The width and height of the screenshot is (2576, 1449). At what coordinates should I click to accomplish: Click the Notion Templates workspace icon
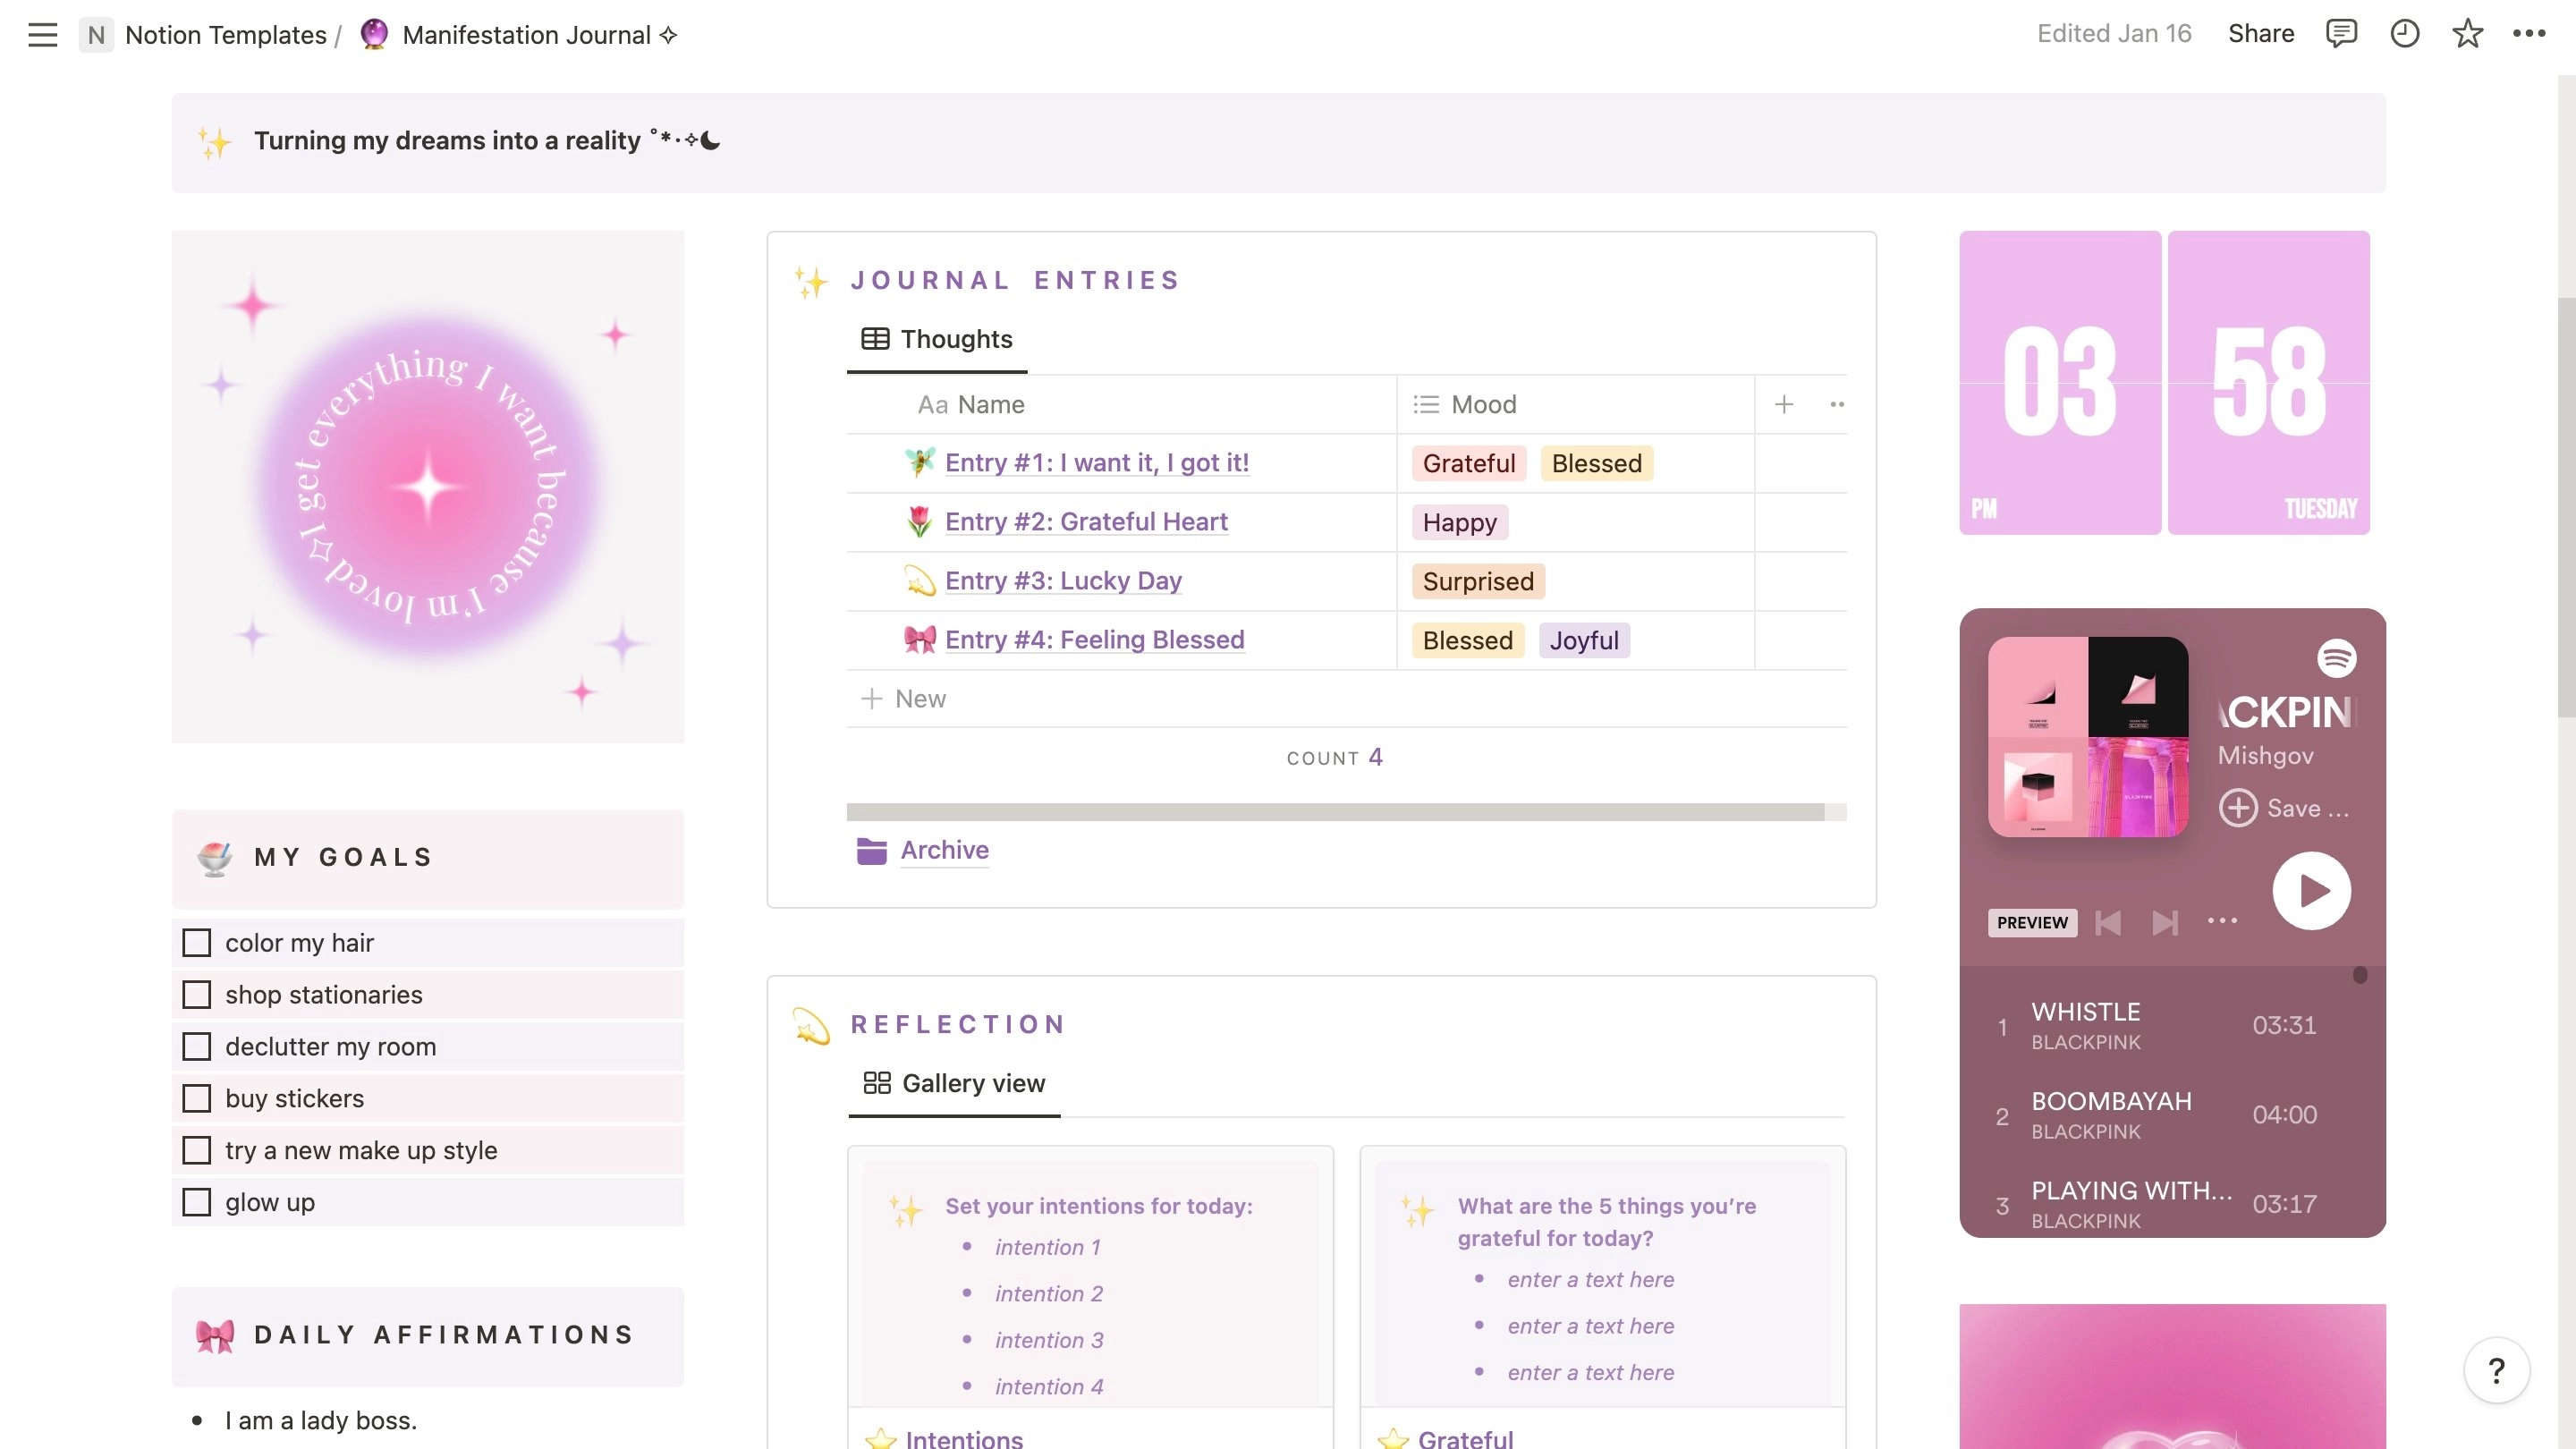[x=95, y=35]
